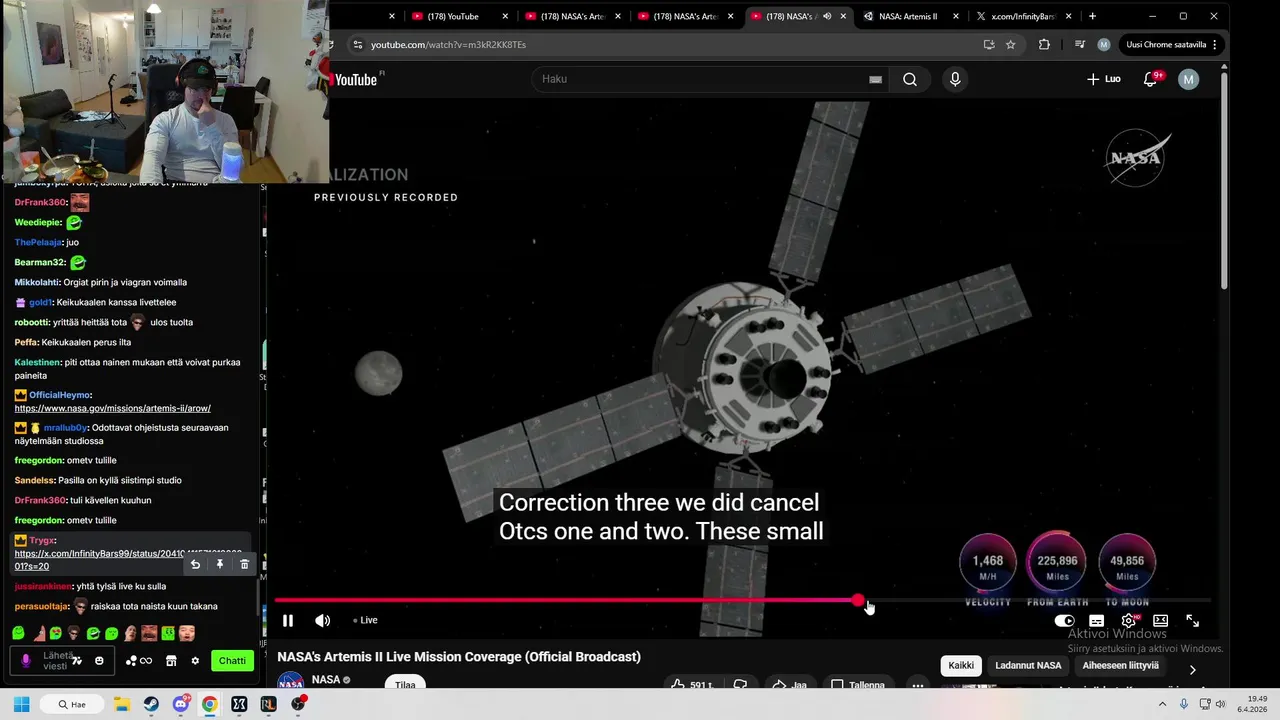
Task: View site information icon in address bar
Action: 358,45
